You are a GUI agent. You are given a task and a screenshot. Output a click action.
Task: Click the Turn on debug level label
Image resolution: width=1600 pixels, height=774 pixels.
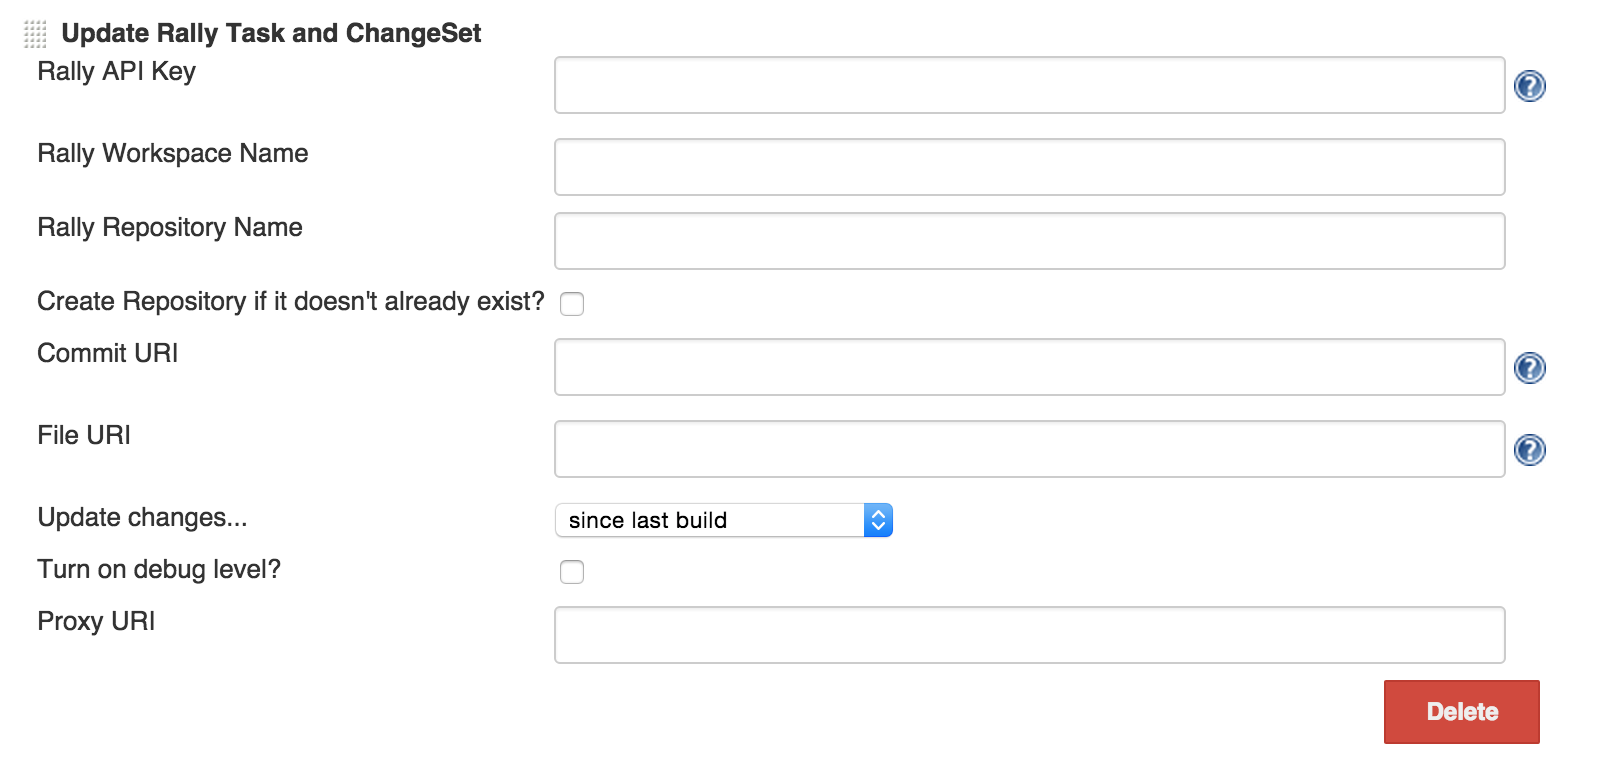click(x=159, y=569)
